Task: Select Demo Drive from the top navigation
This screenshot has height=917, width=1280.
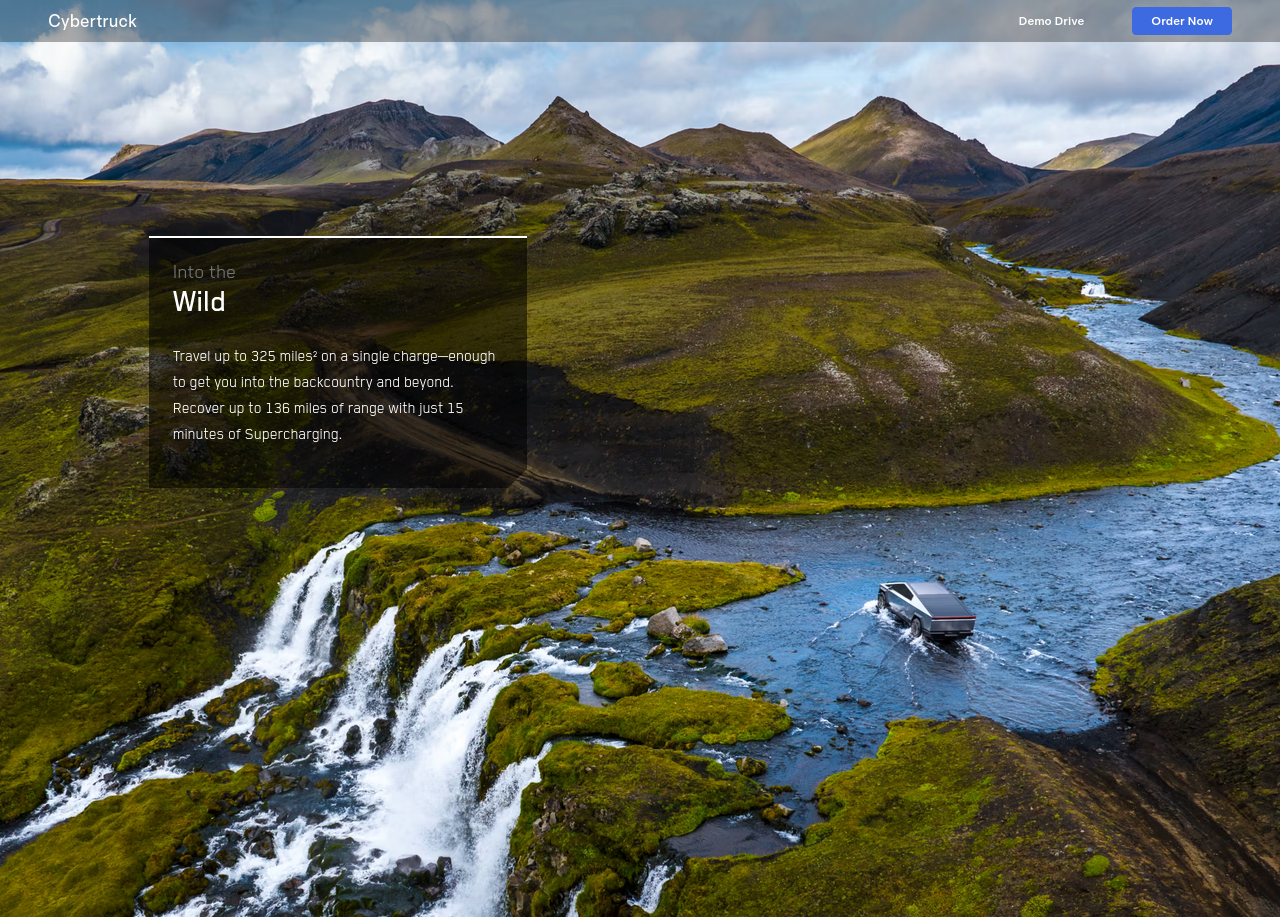Action: pyautogui.click(x=1050, y=19)
